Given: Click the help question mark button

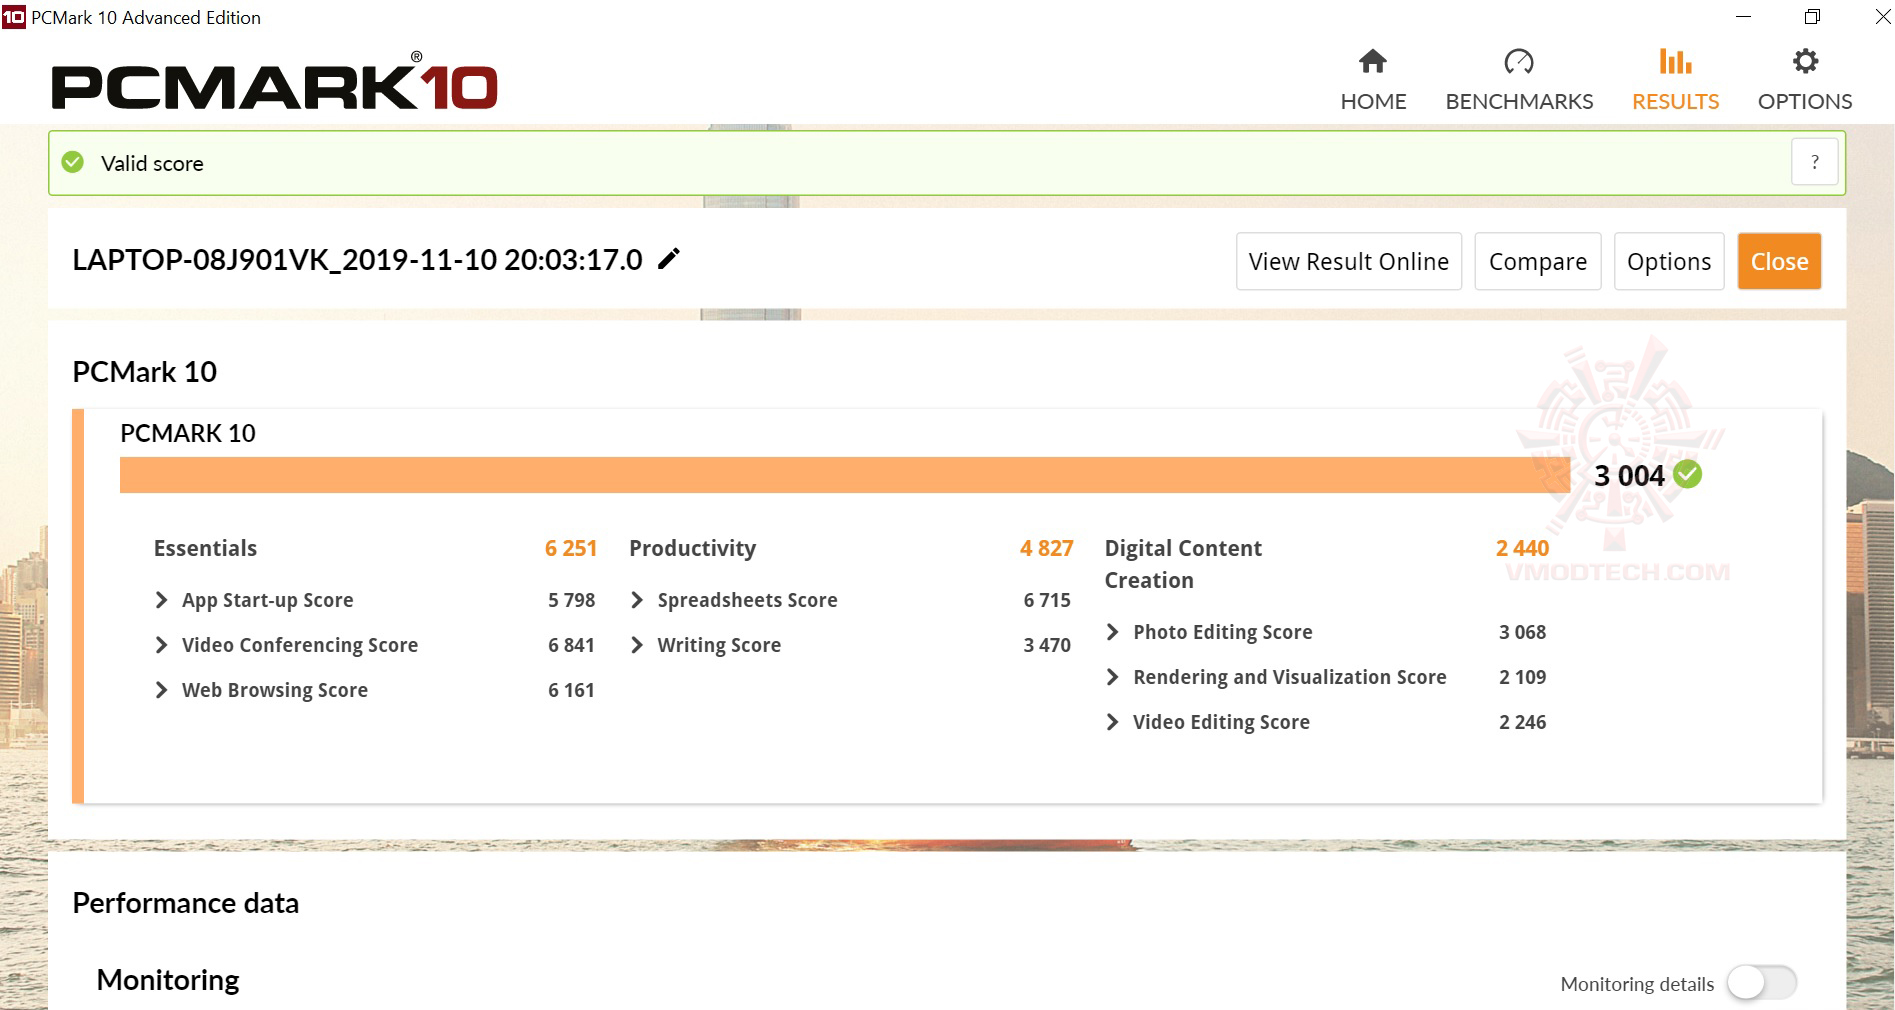Looking at the screenshot, I should point(1814,162).
